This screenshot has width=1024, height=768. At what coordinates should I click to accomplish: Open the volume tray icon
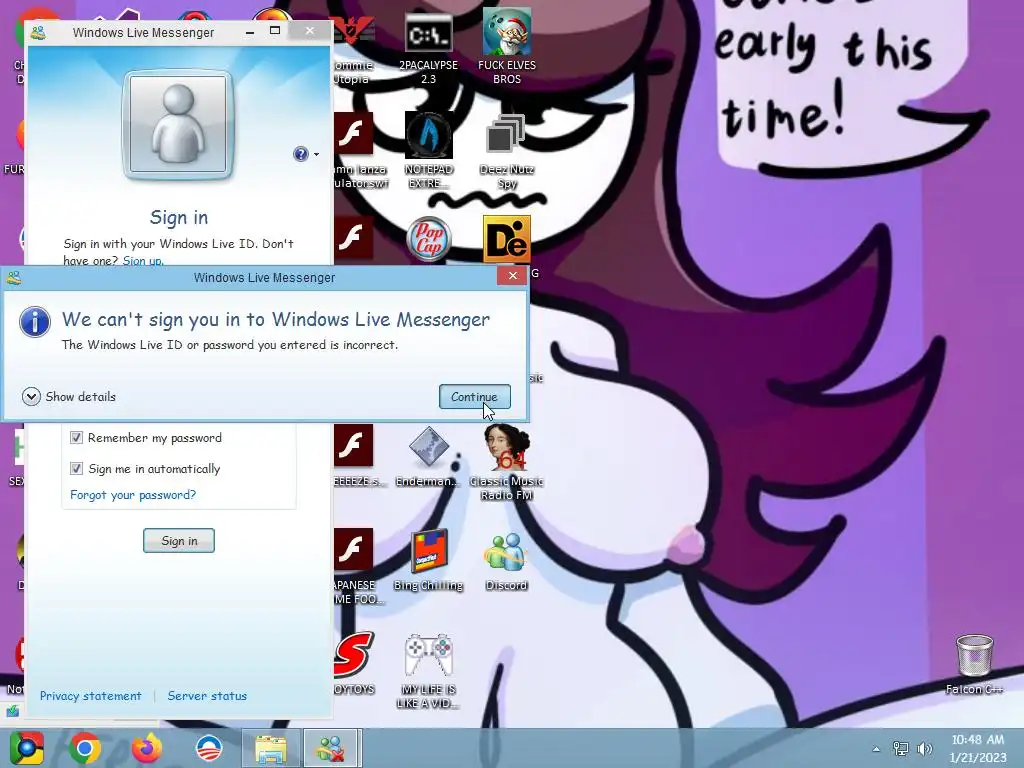point(924,748)
